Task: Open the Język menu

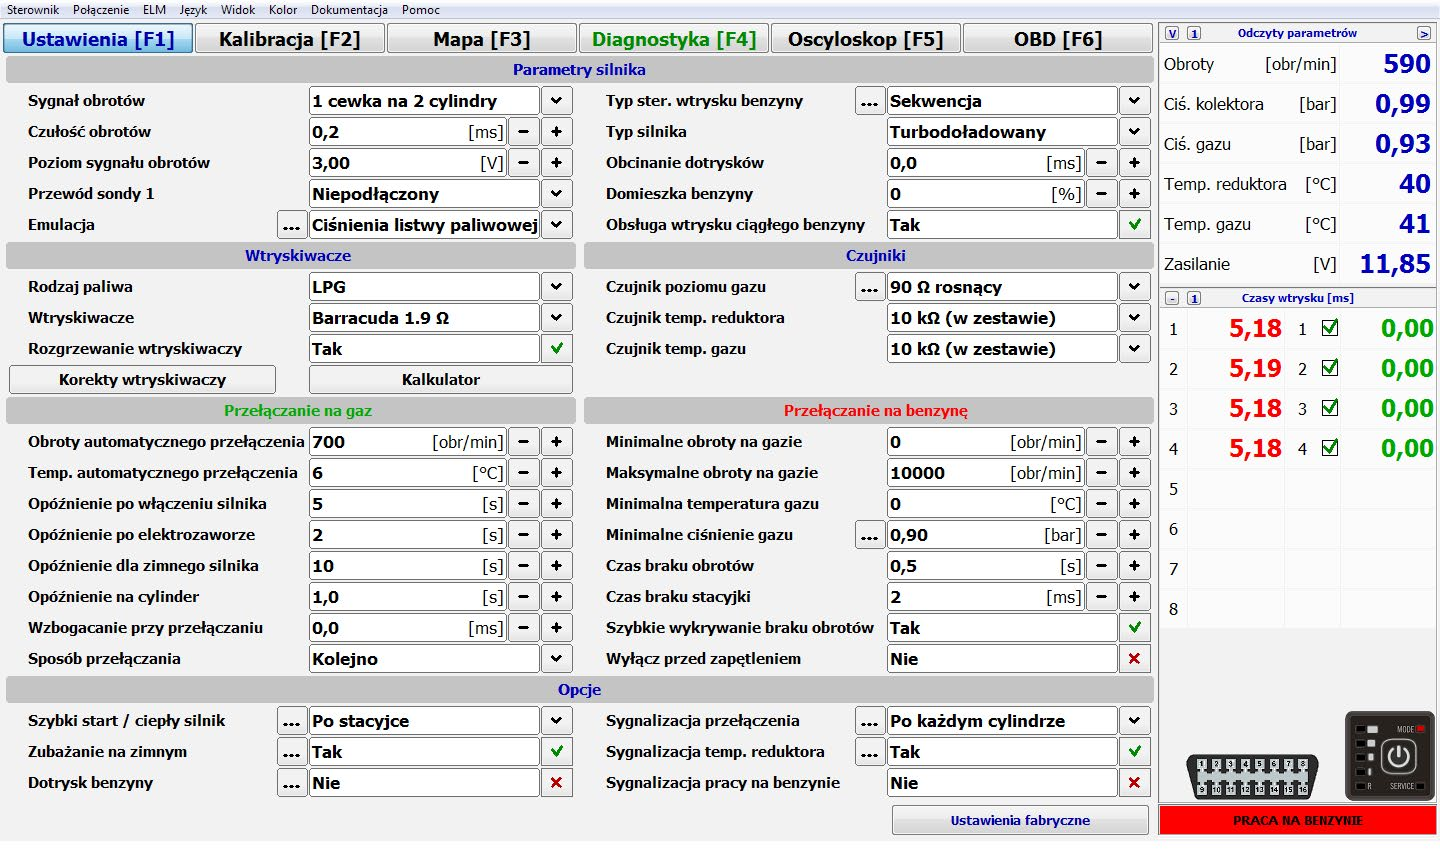Action: pyautogui.click(x=193, y=9)
